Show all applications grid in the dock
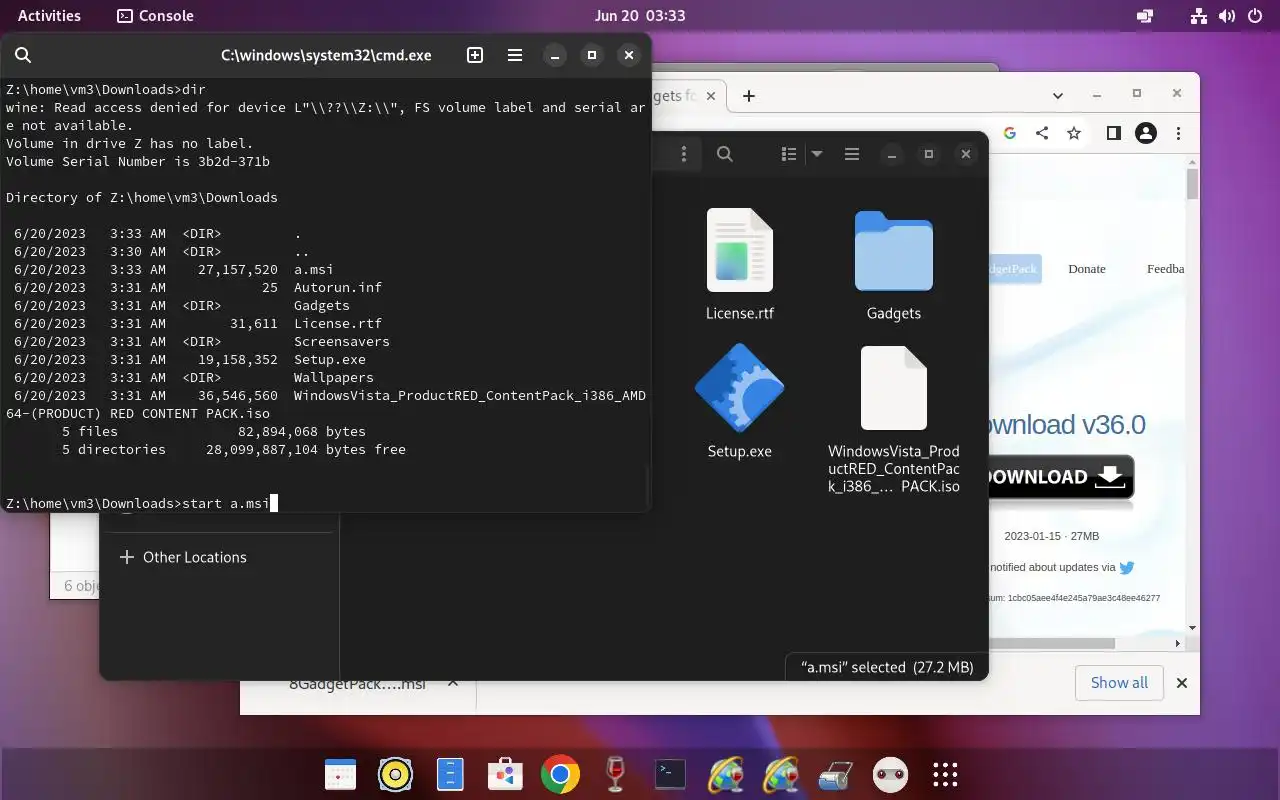Image resolution: width=1280 pixels, height=800 pixels. (945, 774)
